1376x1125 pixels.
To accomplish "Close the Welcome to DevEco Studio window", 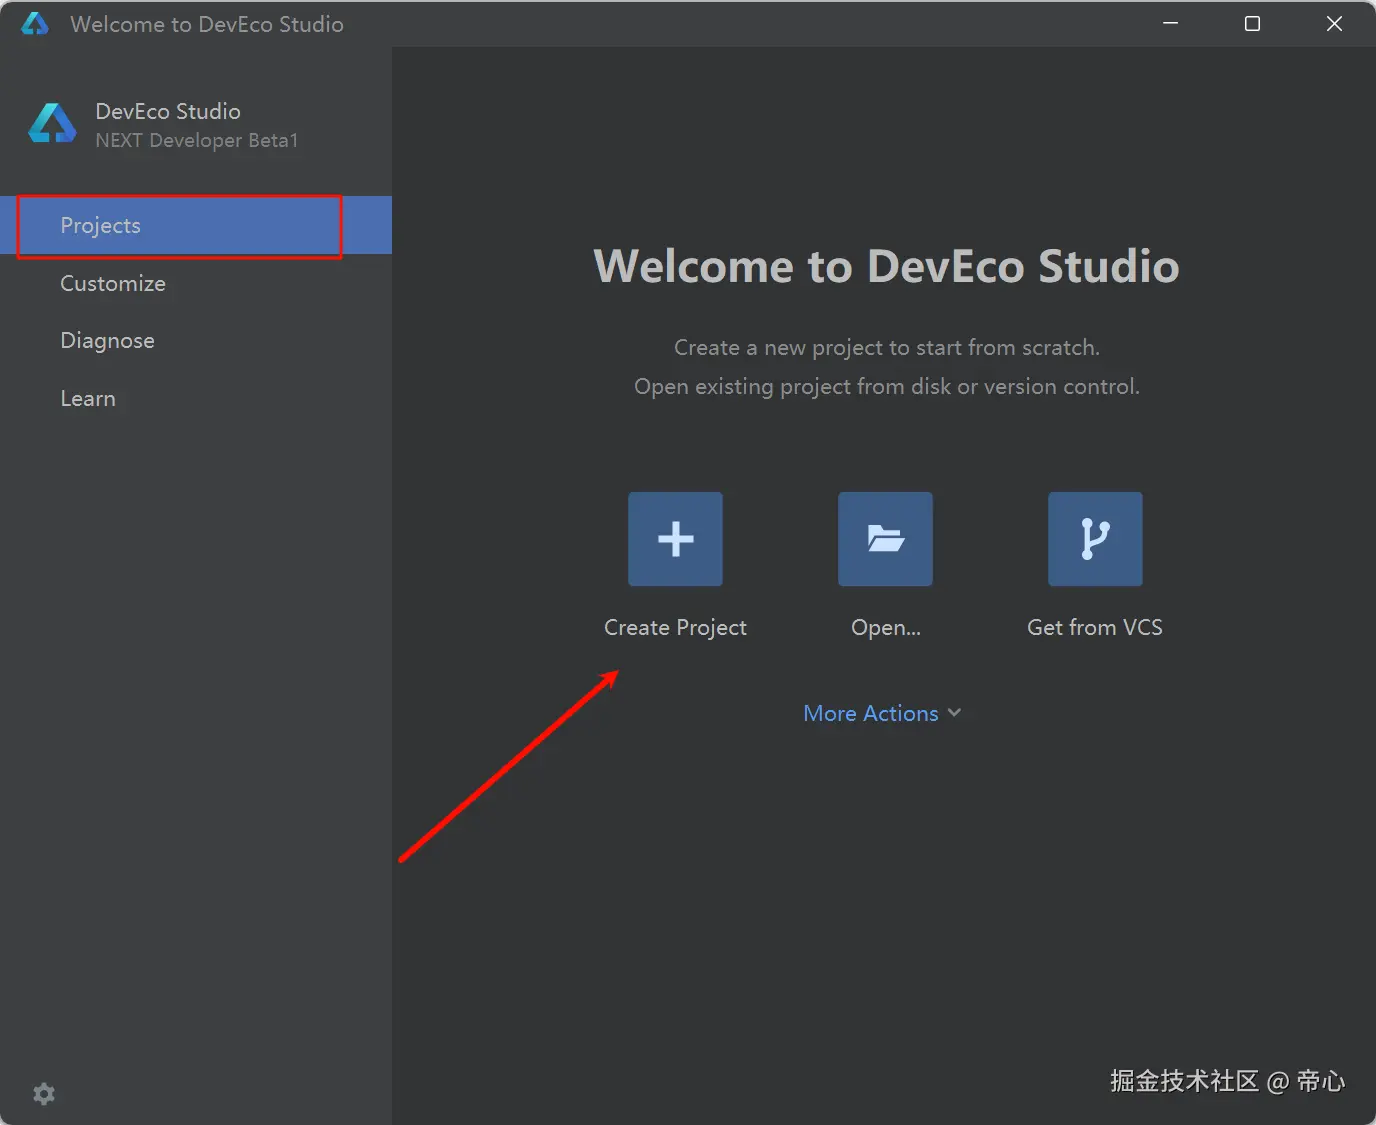I will pyautogui.click(x=1334, y=24).
